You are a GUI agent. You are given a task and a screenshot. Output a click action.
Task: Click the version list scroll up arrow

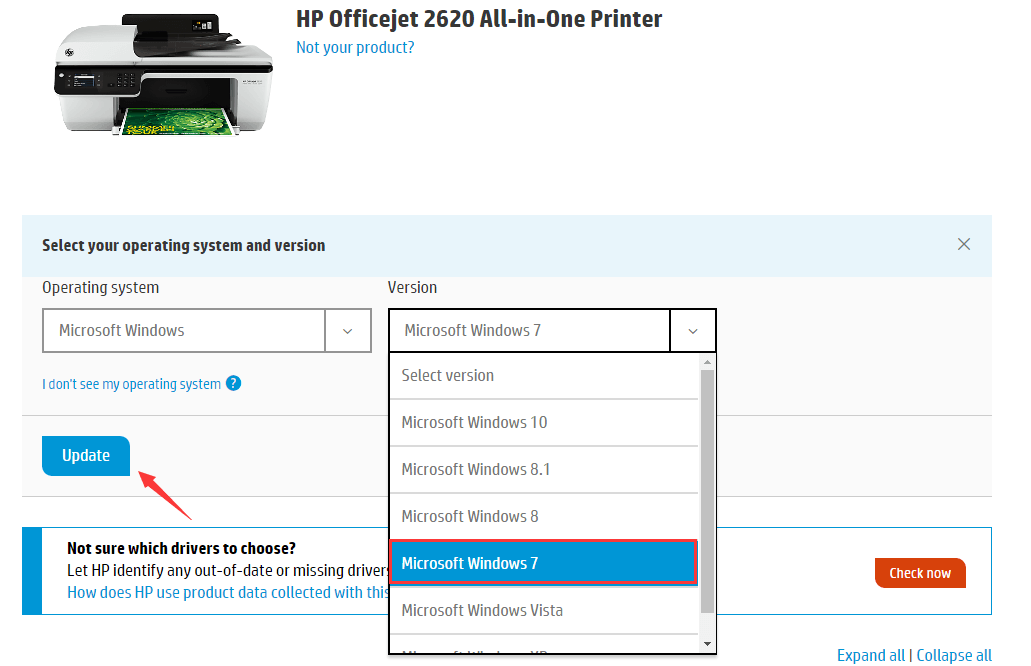tap(707, 362)
